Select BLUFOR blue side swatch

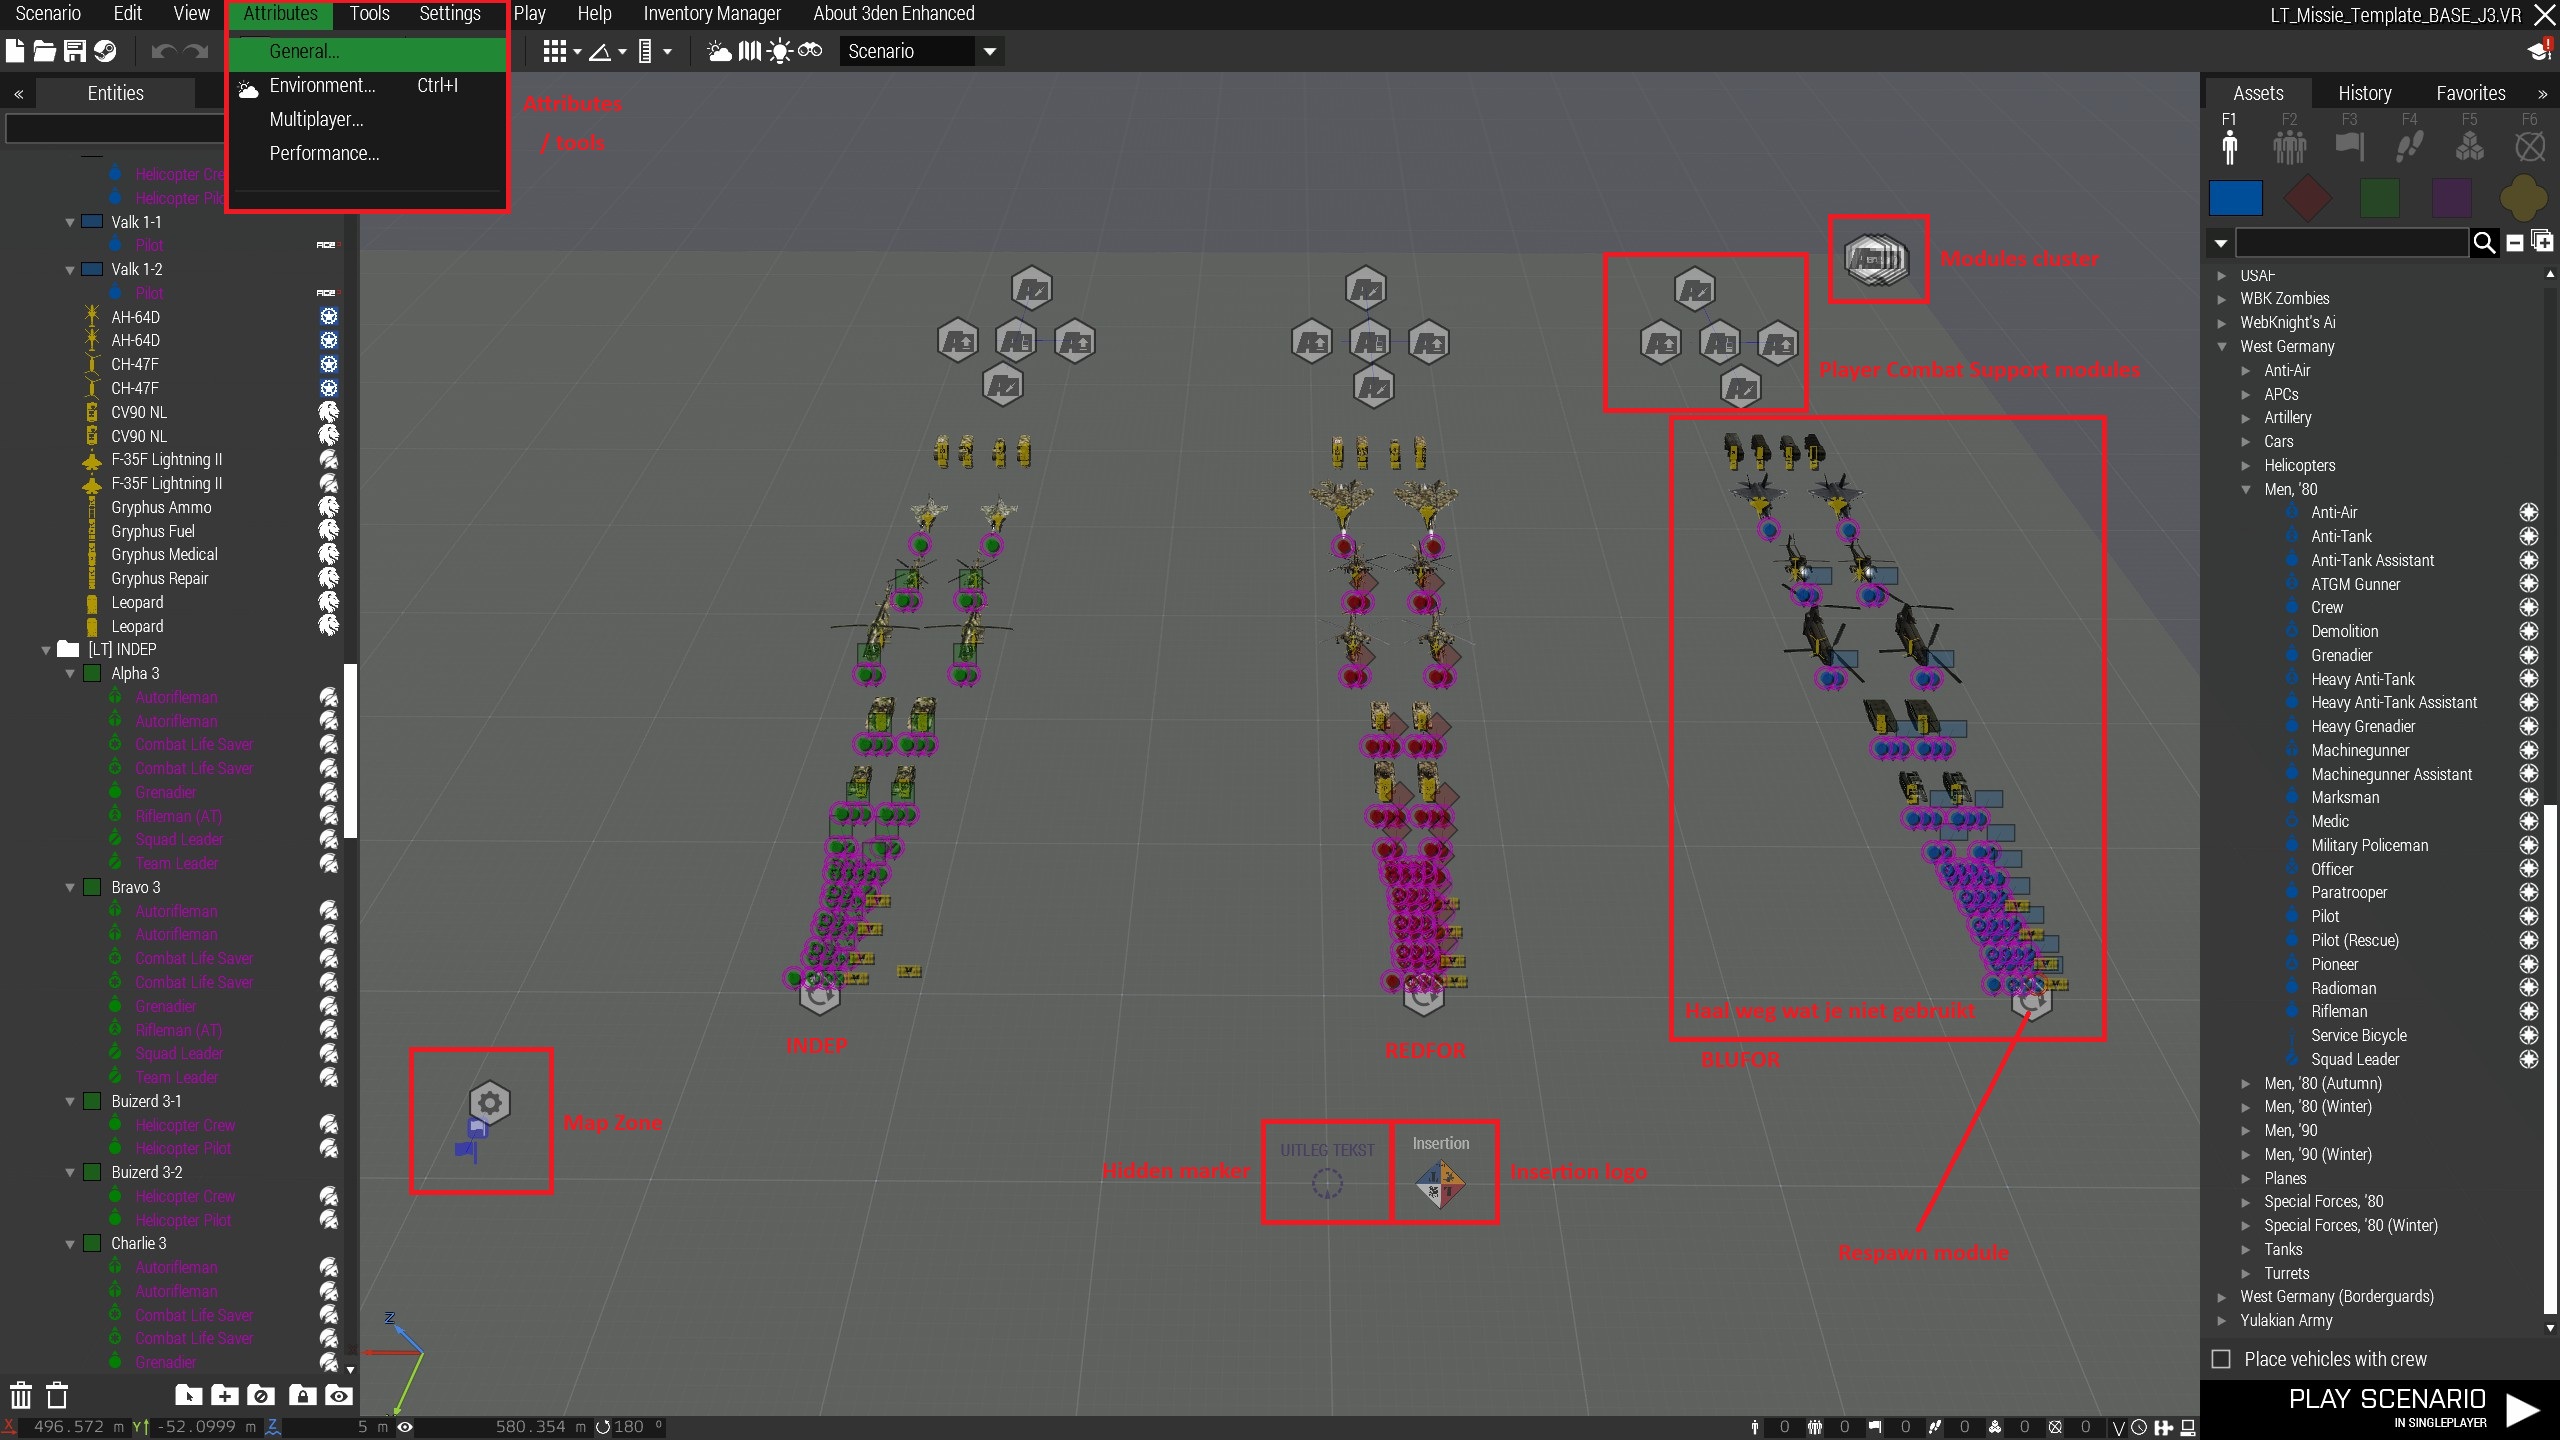pyautogui.click(x=2235, y=198)
